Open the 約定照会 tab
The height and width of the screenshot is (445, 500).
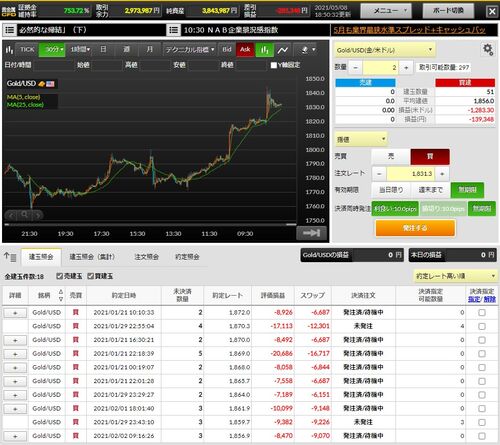click(x=187, y=257)
